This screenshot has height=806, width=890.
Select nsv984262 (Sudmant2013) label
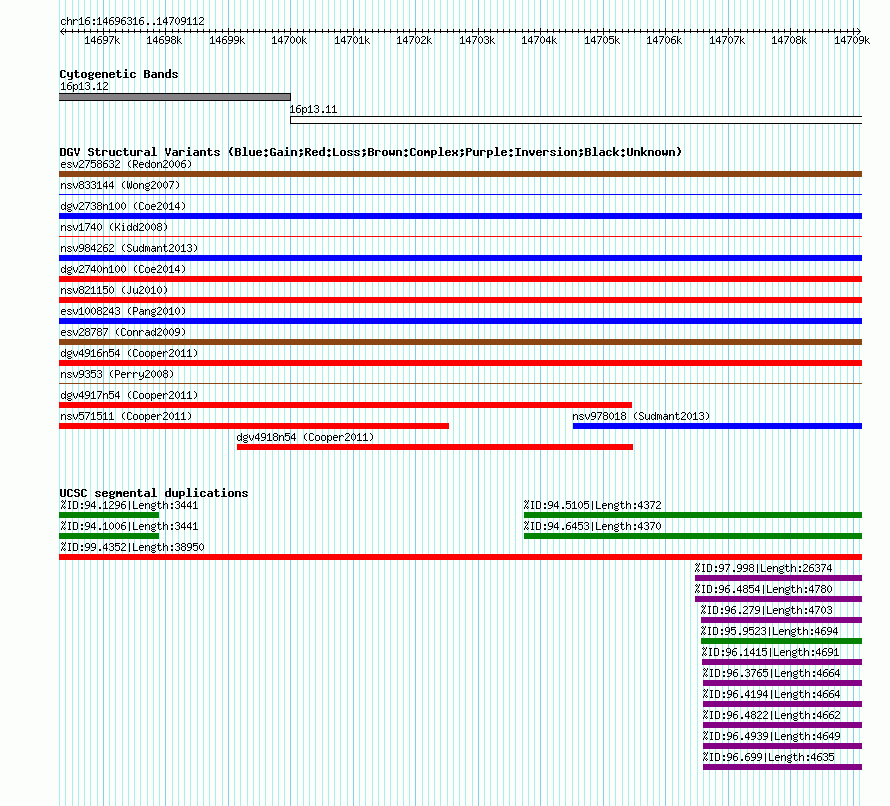point(129,249)
